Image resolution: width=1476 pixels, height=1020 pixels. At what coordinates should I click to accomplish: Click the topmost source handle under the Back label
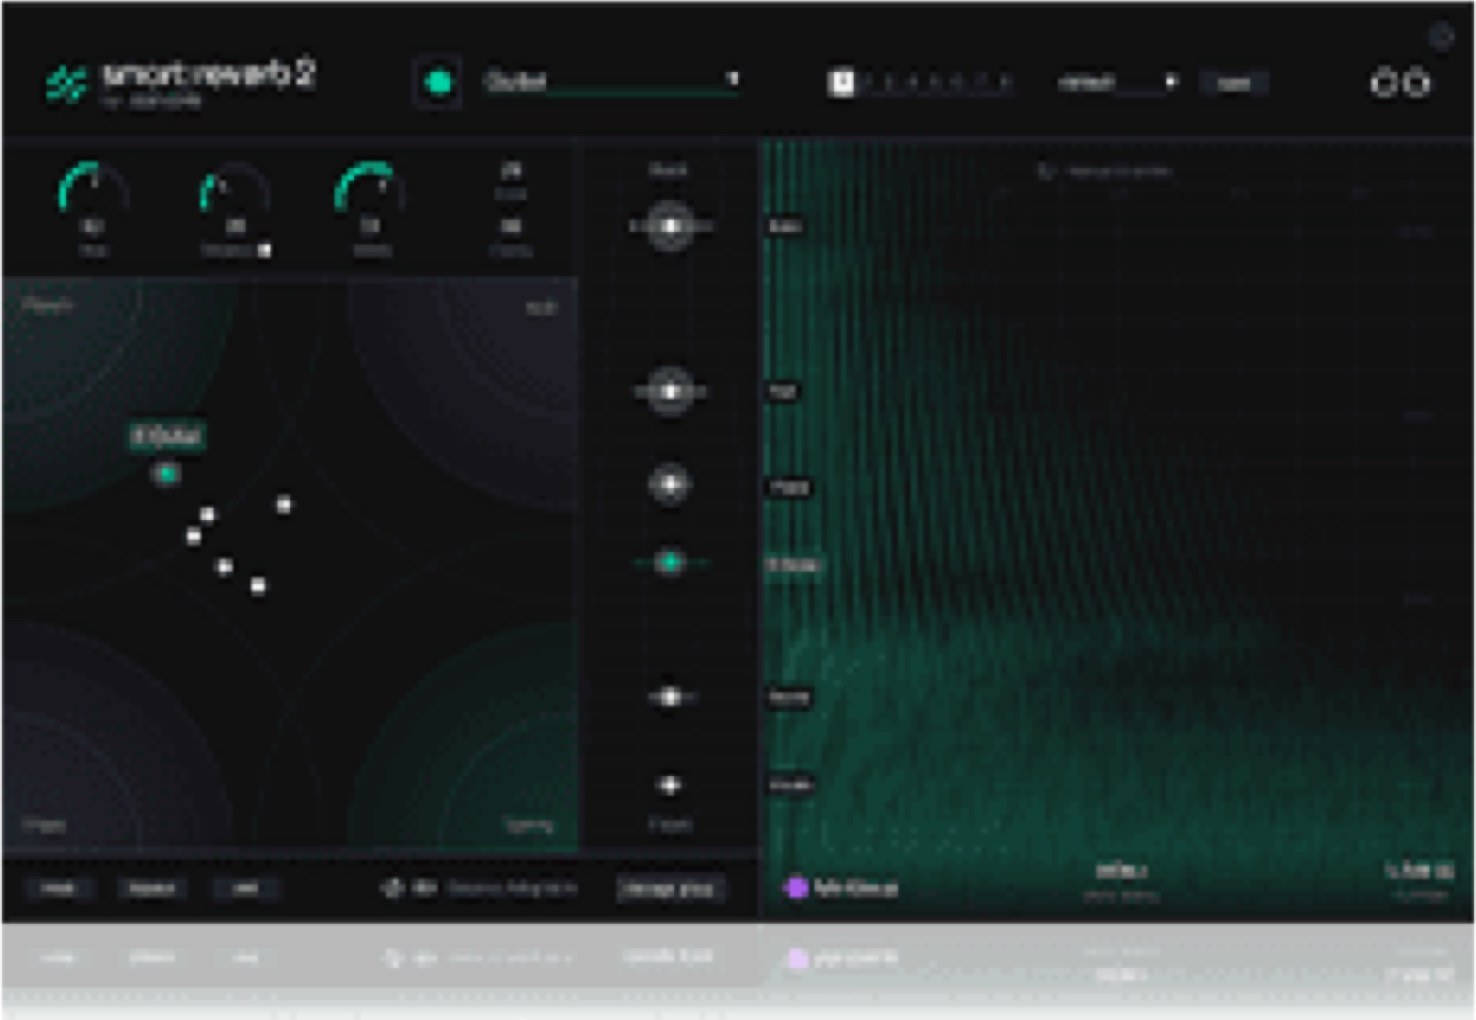(669, 227)
